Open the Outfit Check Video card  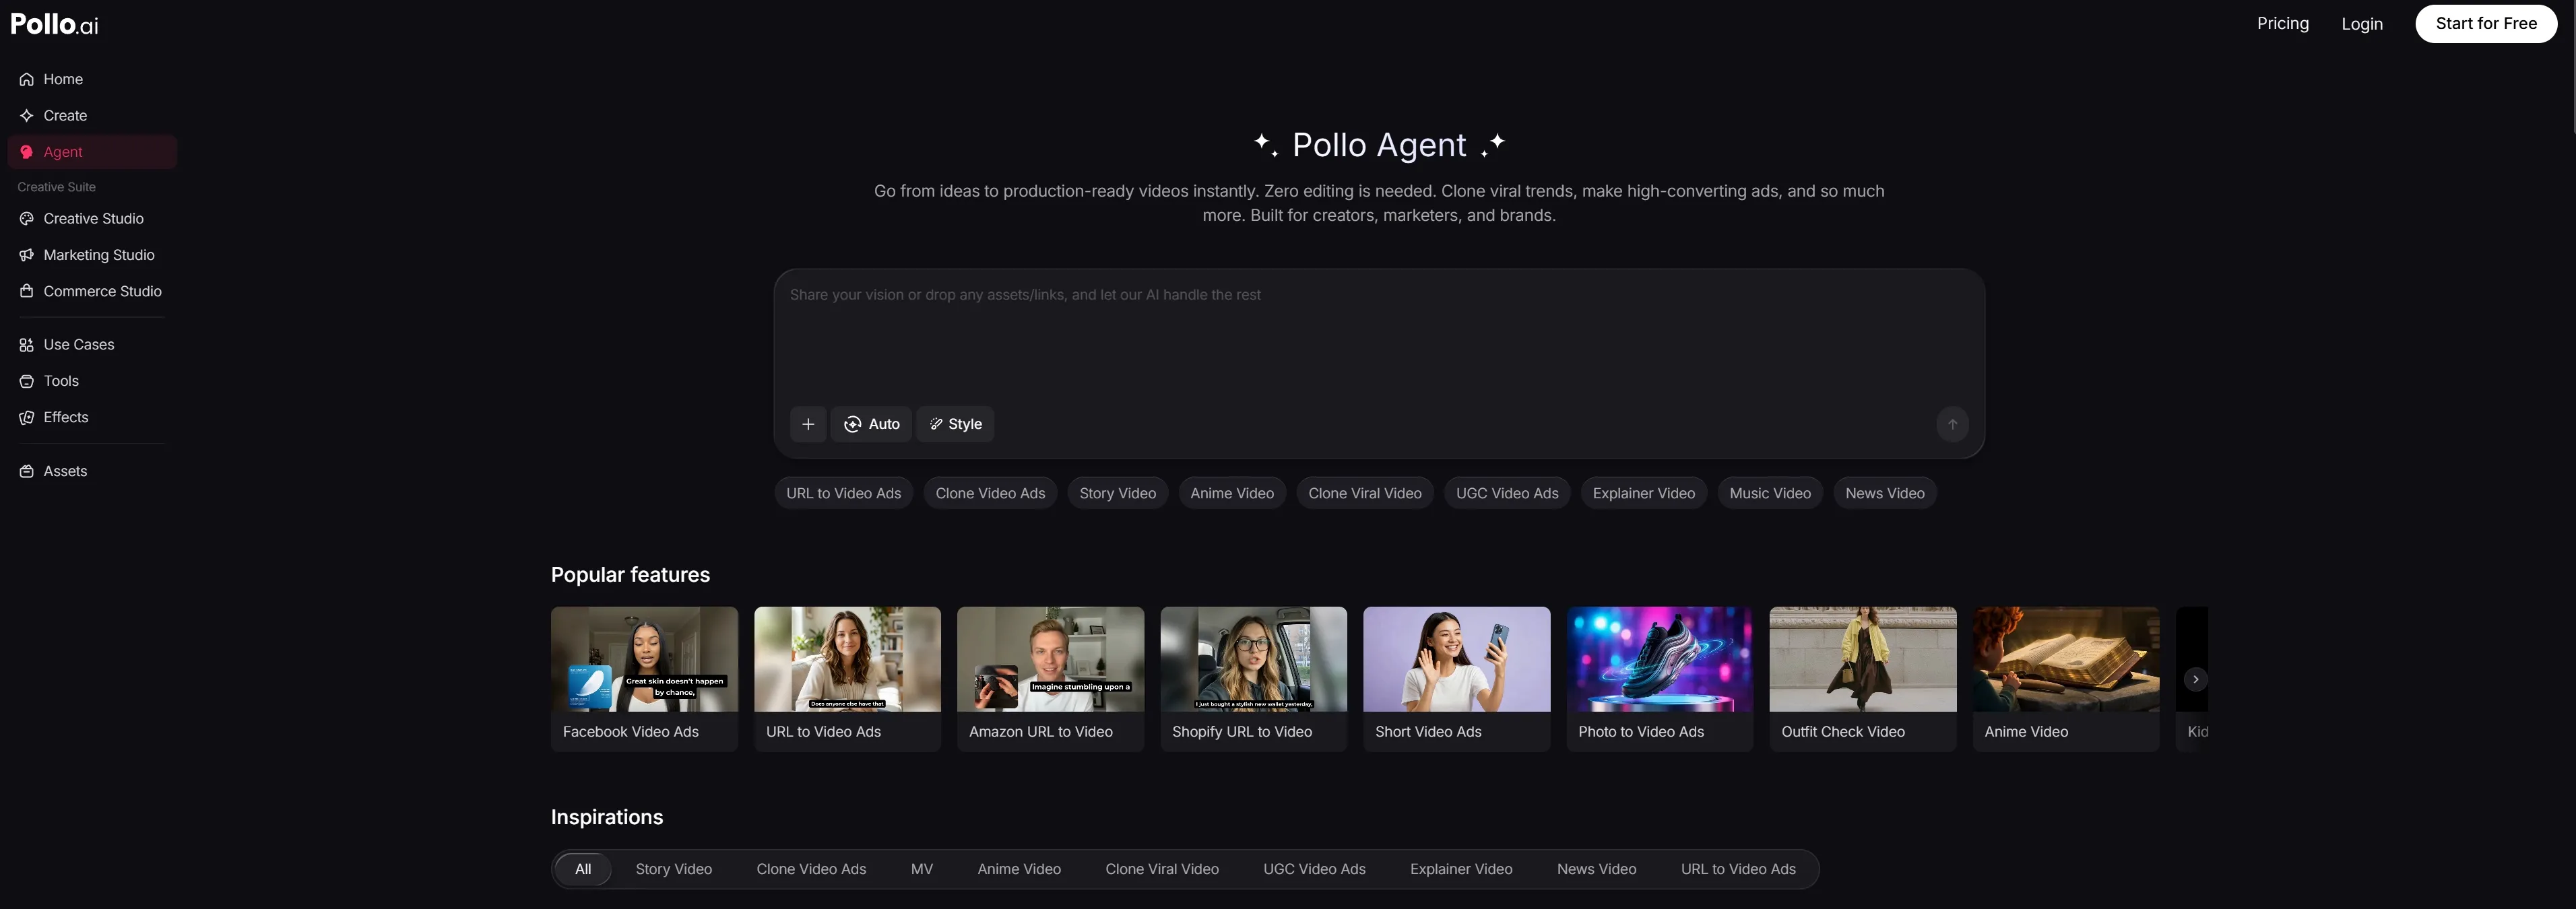coord(1862,679)
